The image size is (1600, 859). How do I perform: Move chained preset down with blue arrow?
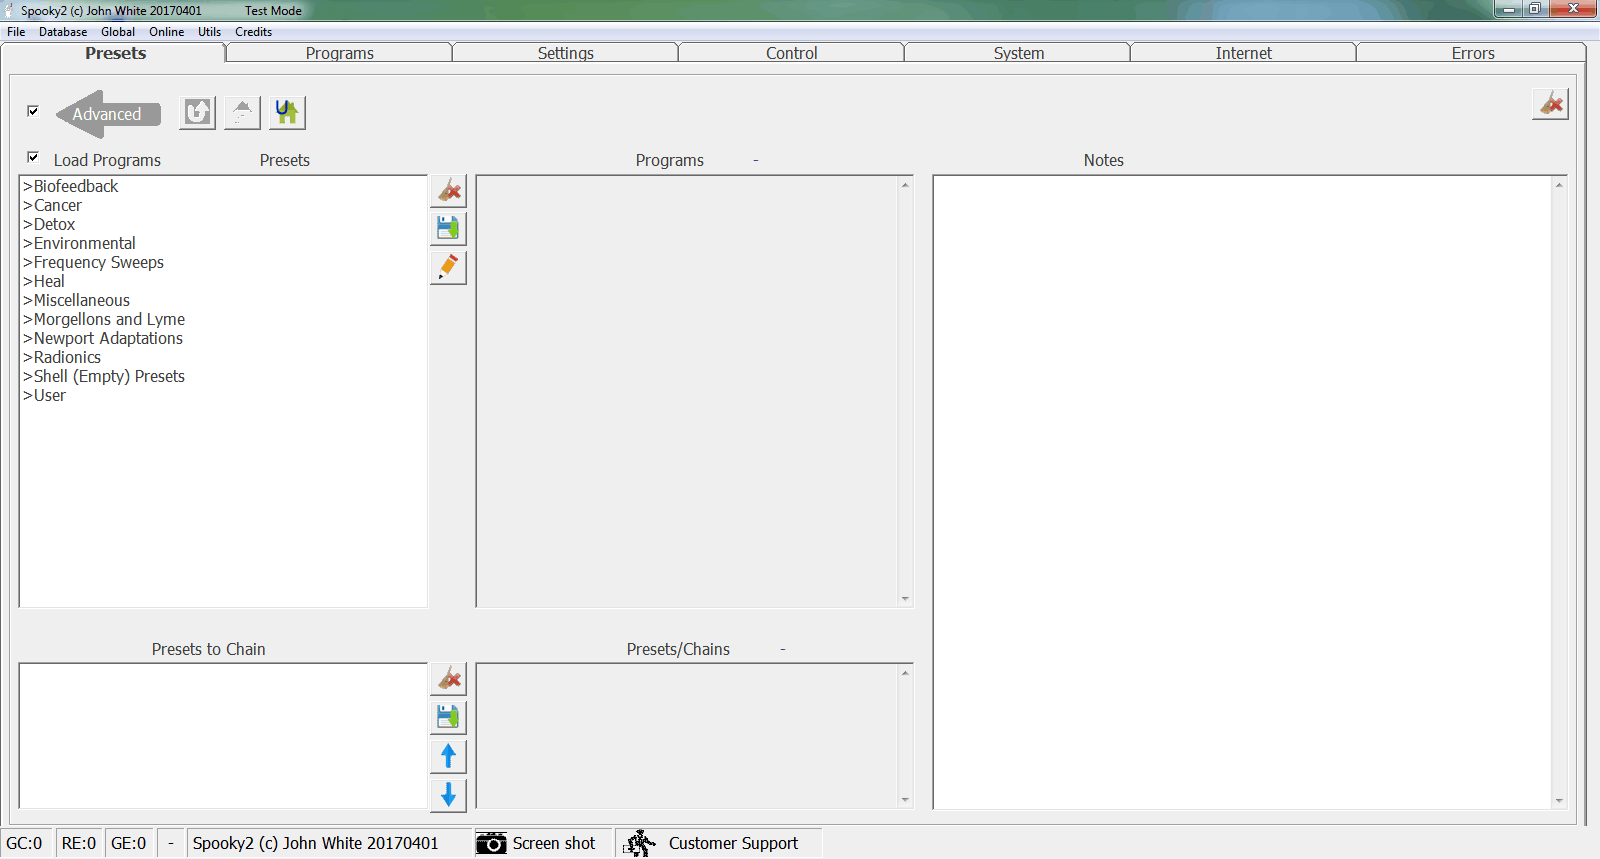pos(449,795)
